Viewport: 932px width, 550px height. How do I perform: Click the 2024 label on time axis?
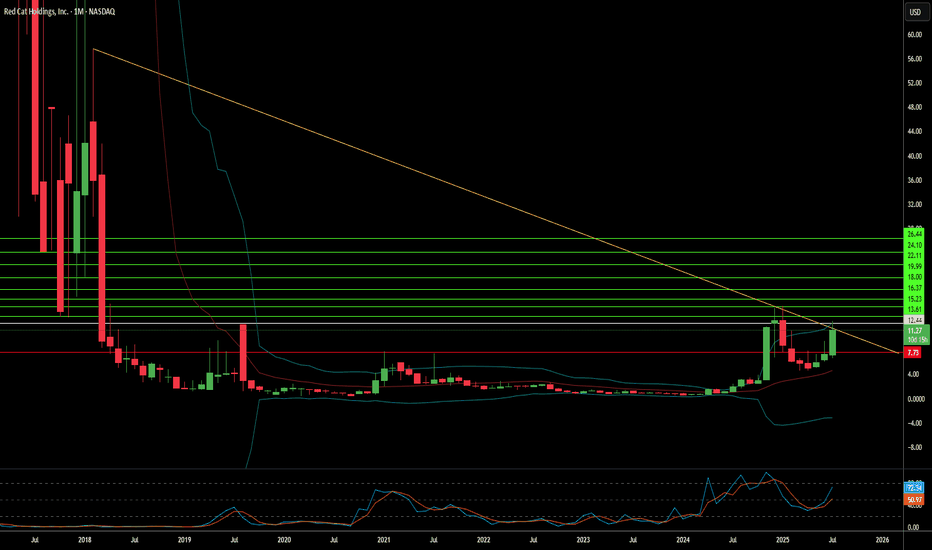(x=683, y=540)
